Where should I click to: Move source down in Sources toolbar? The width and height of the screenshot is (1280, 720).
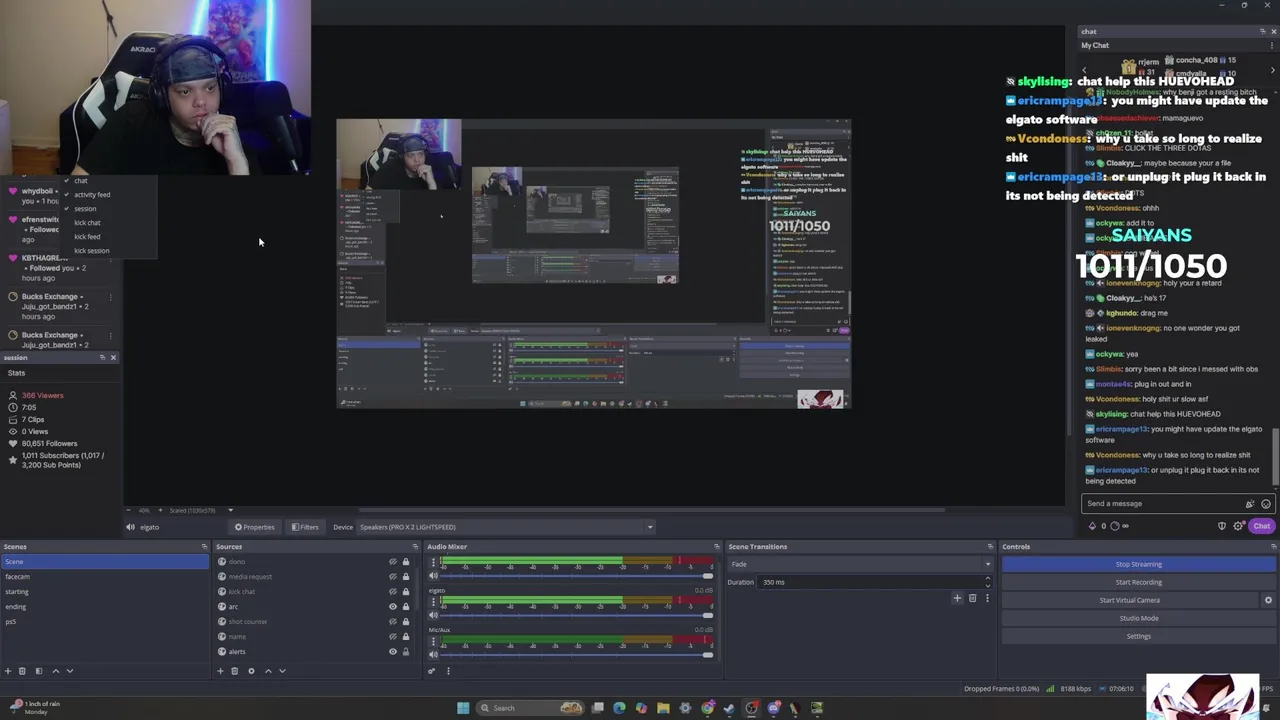tap(282, 671)
